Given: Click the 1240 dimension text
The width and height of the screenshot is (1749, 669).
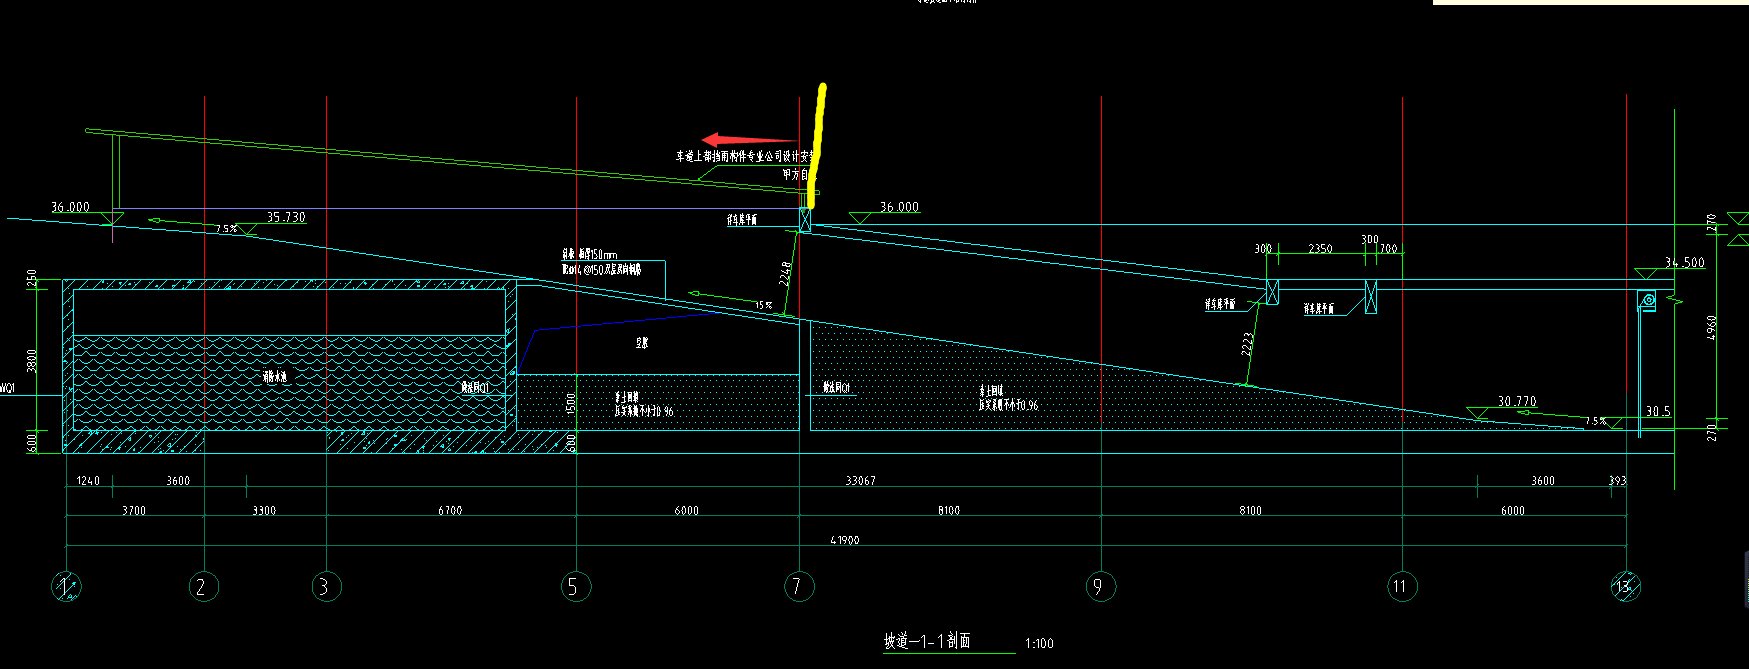Looking at the screenshot, I should point(88,481).
